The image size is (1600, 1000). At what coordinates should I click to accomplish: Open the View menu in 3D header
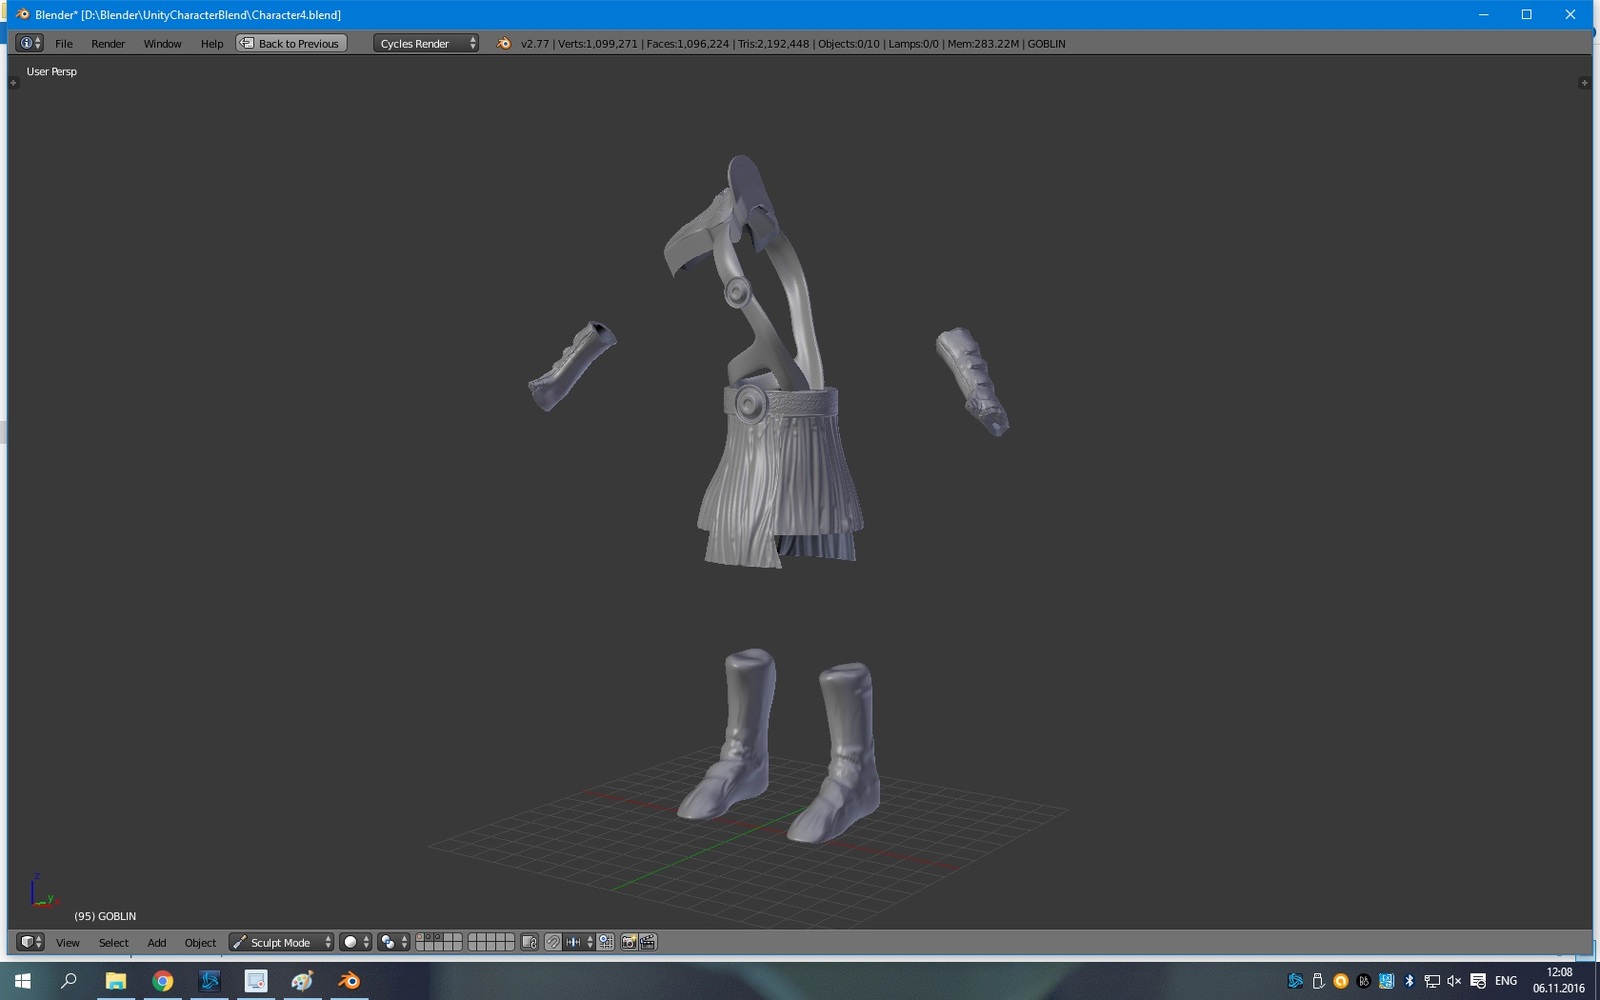coord(68,943)
